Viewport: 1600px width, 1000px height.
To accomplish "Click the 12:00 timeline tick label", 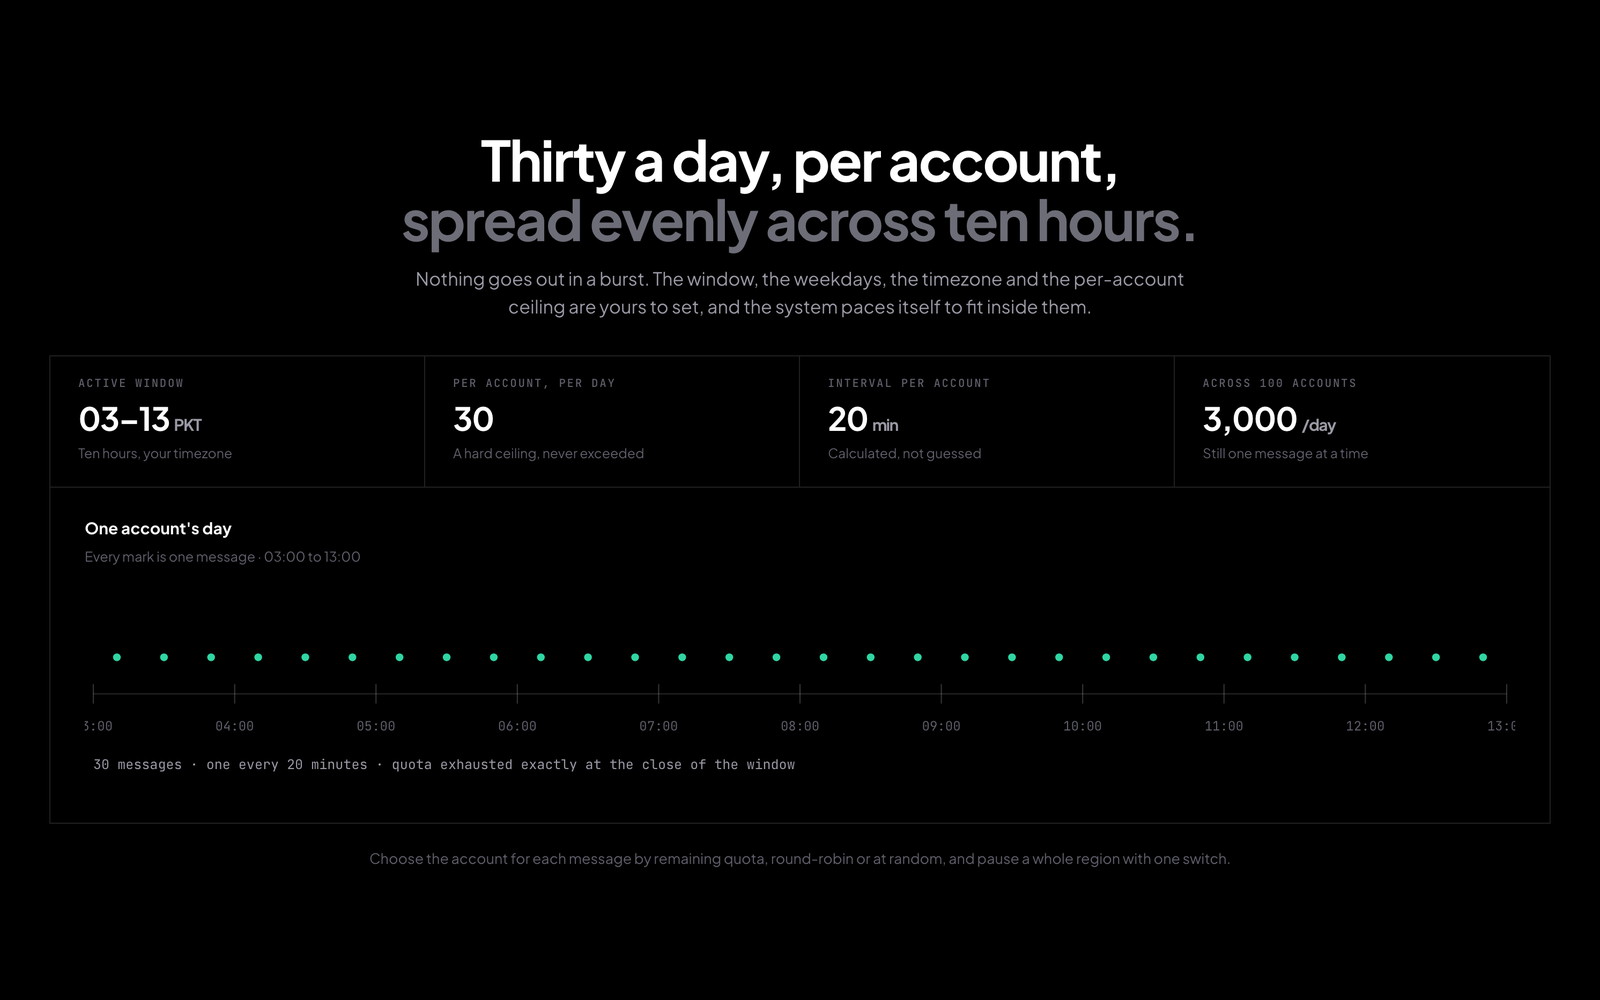I will point(1365,726).
